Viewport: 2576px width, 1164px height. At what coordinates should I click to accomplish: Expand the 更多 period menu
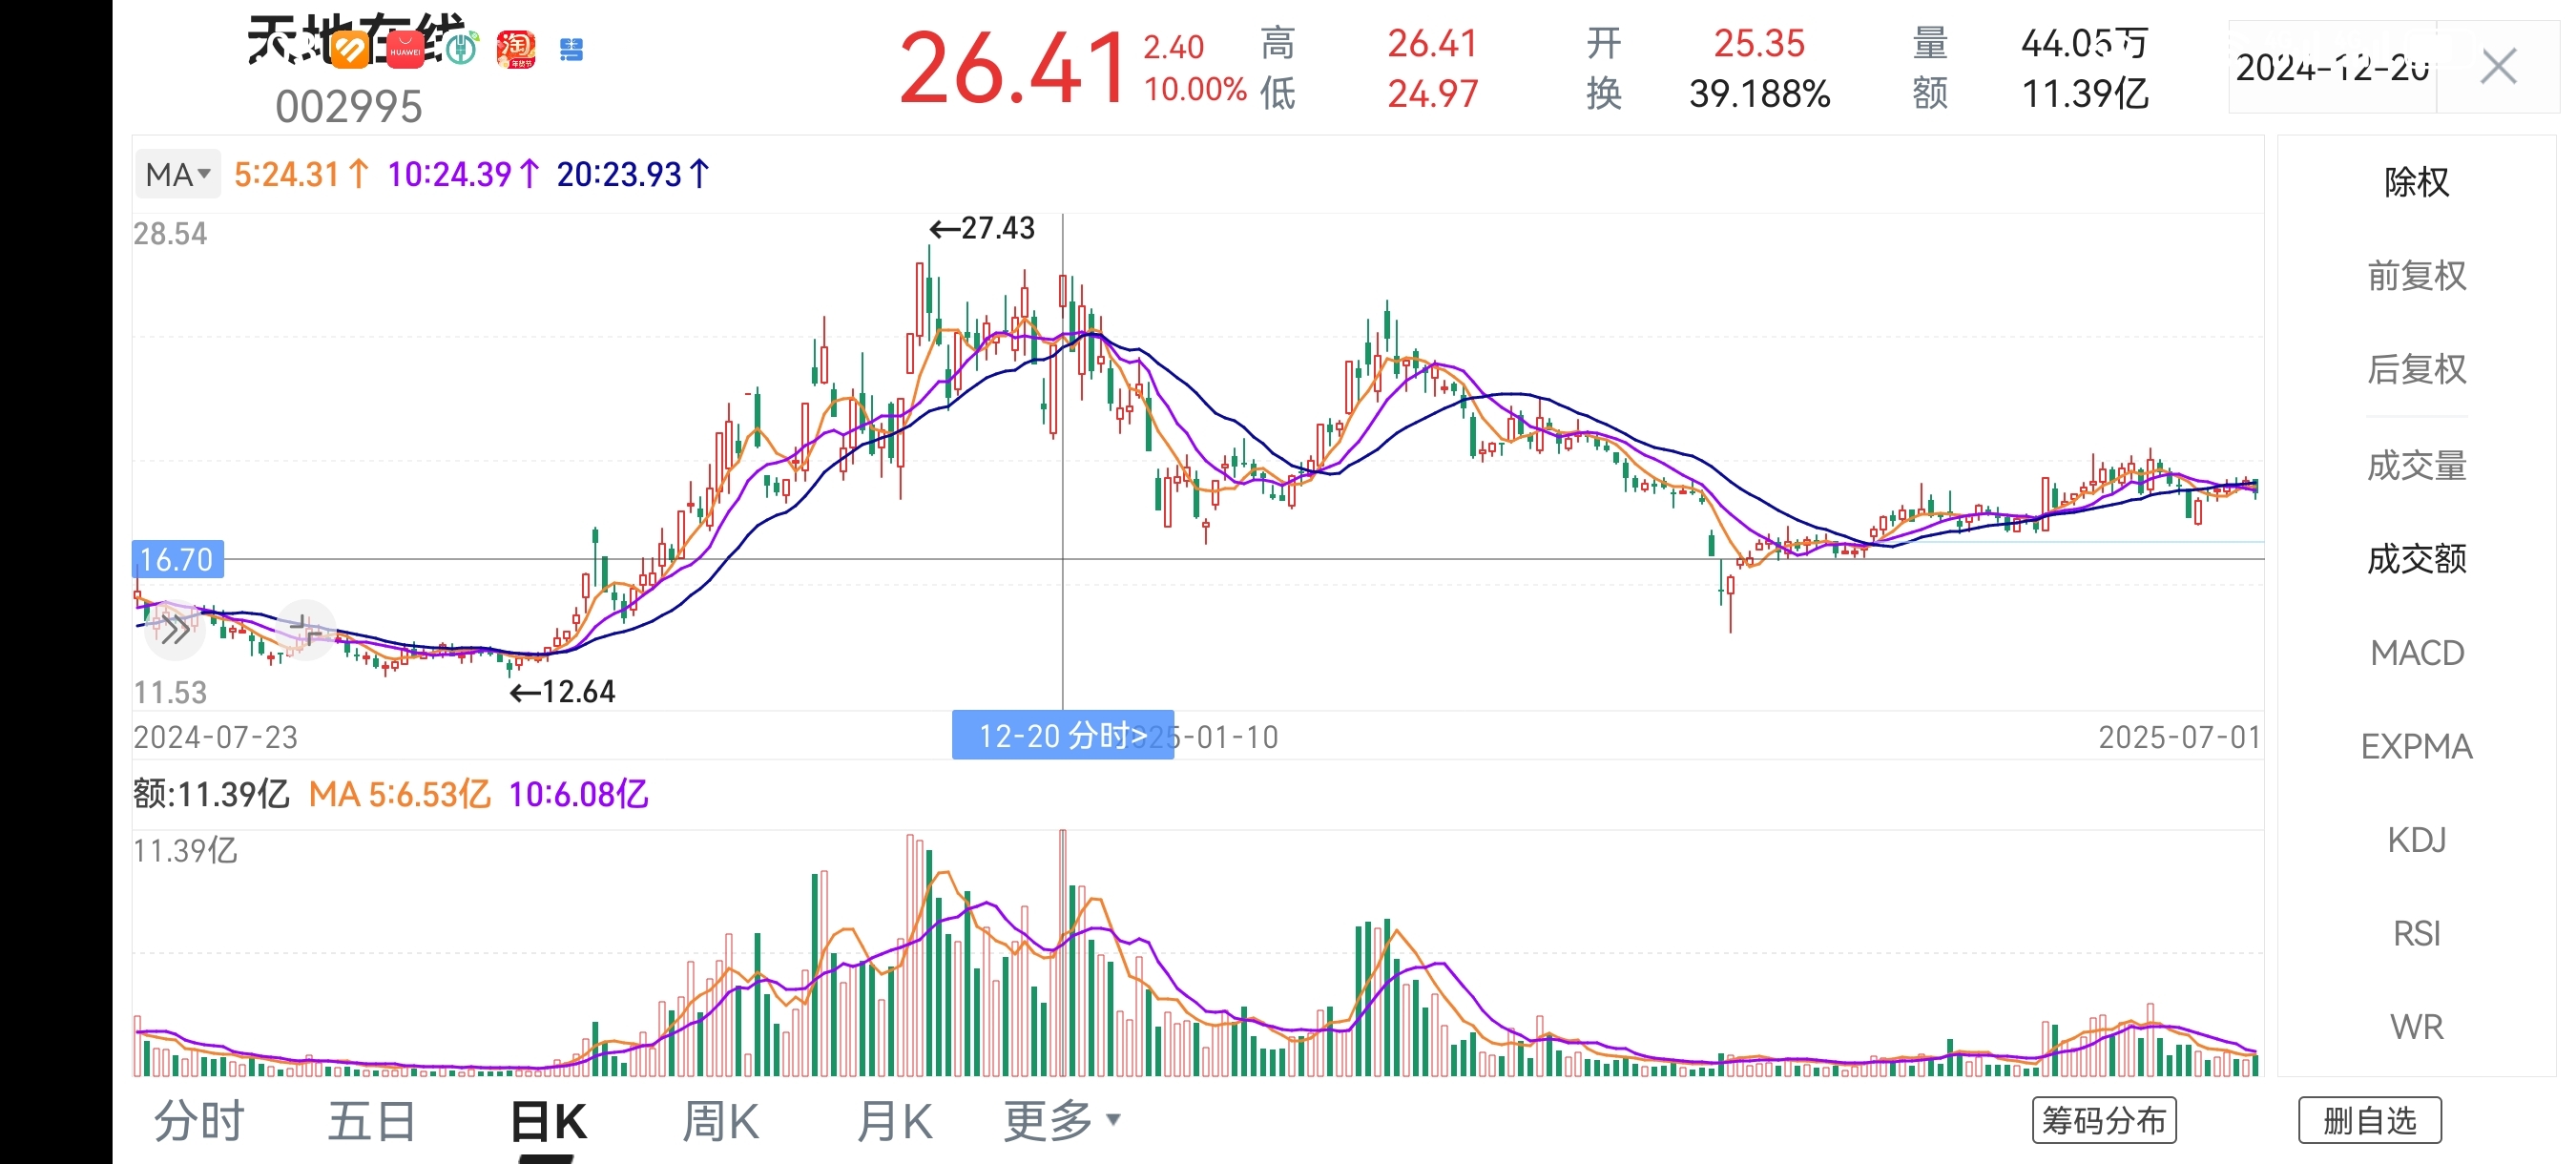[1061, 1121]
